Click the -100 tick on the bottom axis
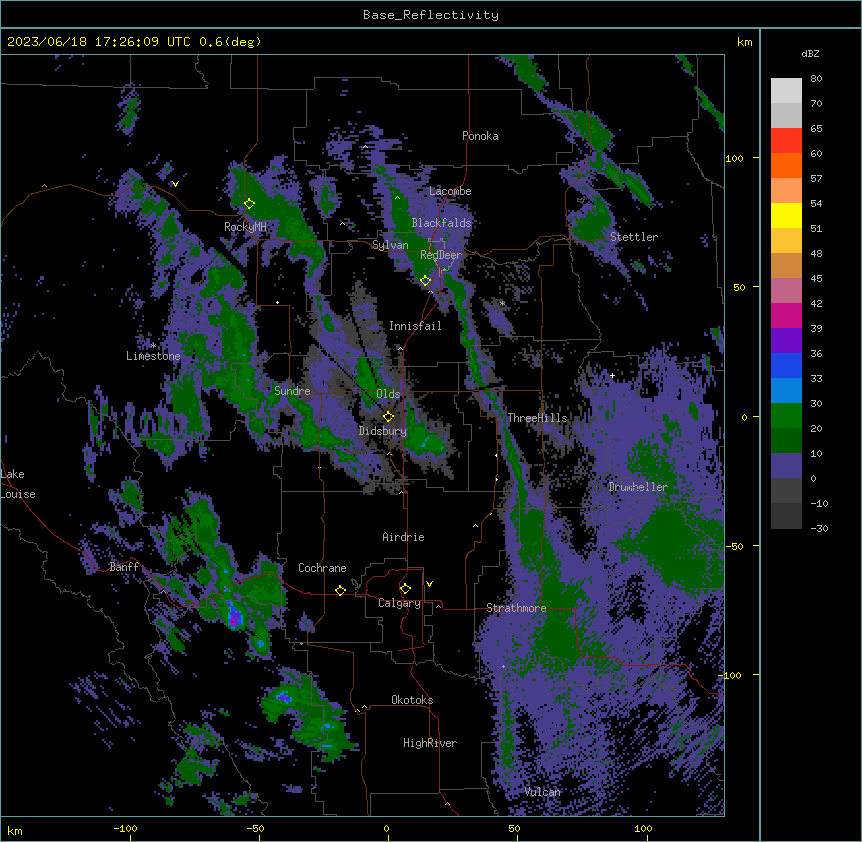 [125, 828]
